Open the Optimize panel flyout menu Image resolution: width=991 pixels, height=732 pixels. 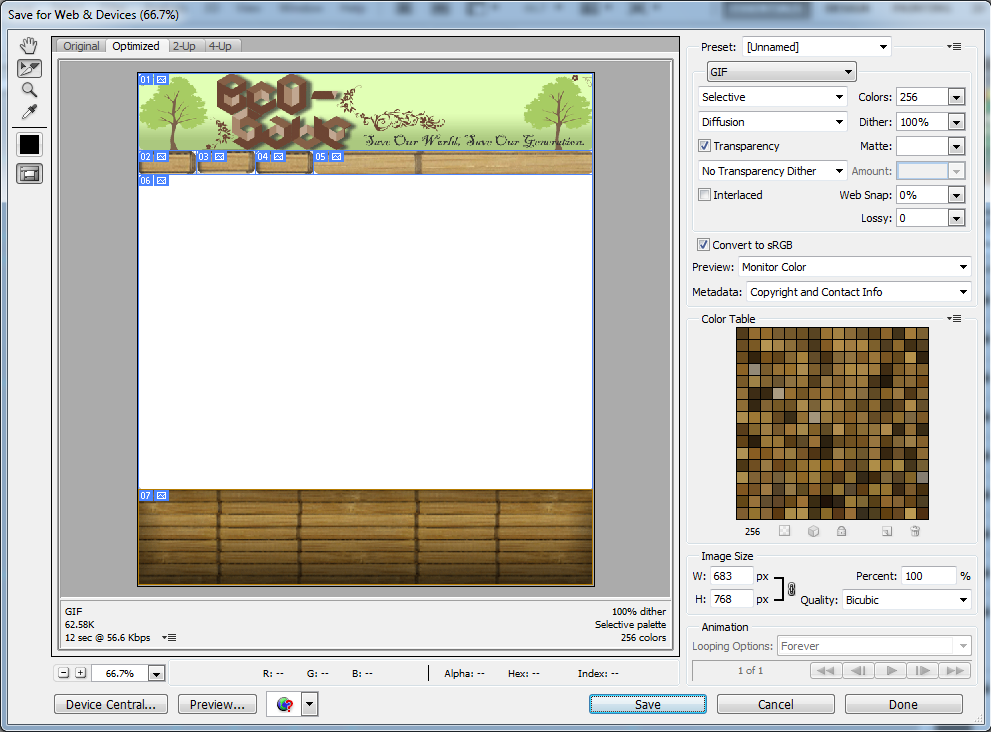click(954, 47)
